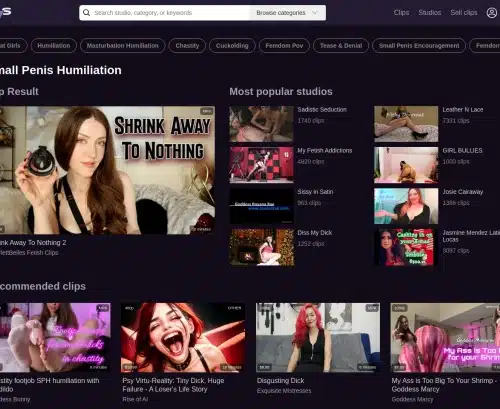Open the user account icon

pos(492,13)
